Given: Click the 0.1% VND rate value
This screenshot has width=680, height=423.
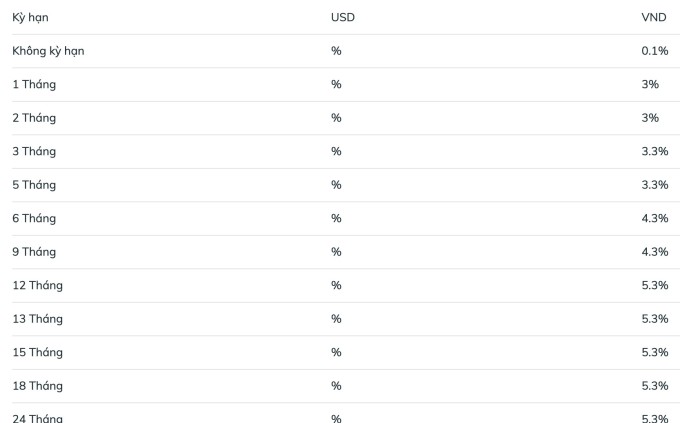Looking at the screenshot, I should click(655, 51).
